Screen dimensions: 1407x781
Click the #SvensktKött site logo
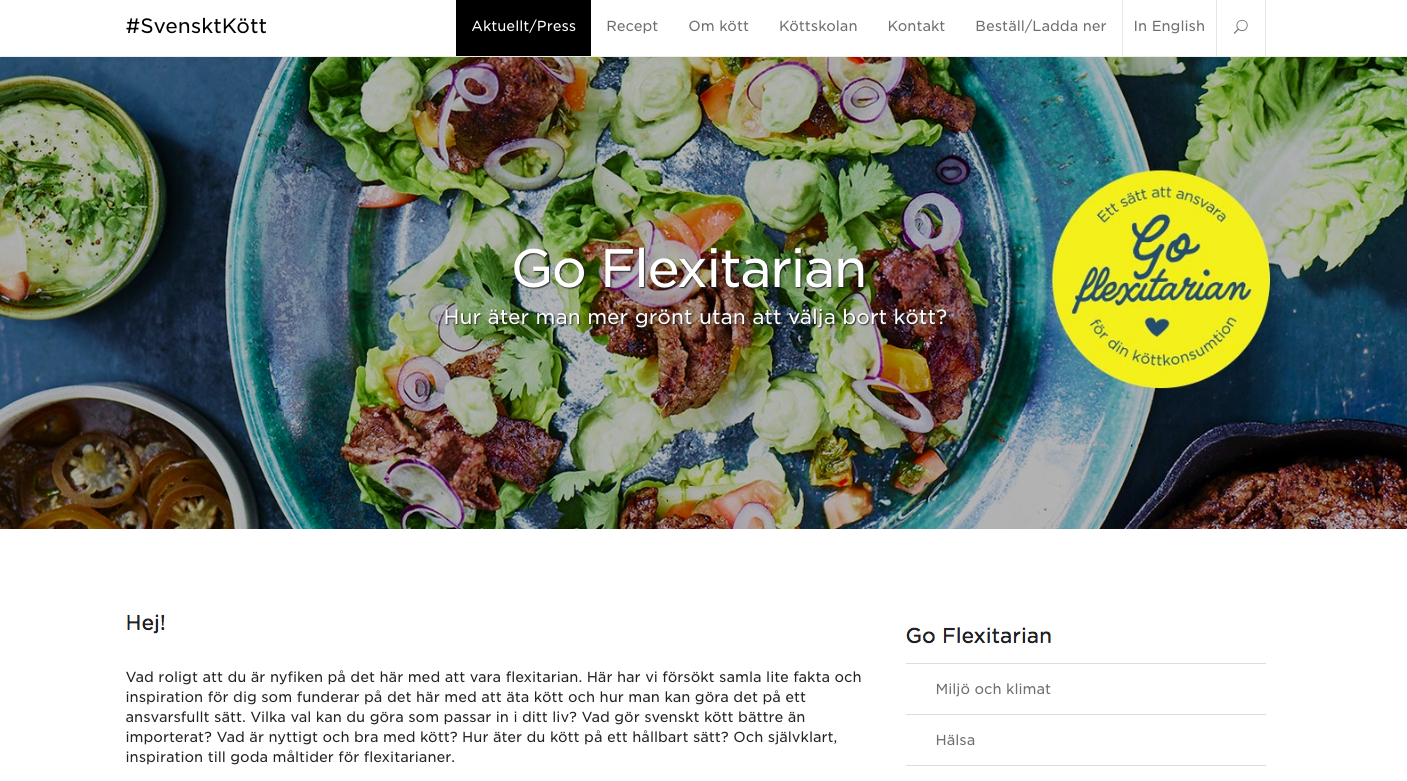(196, 26)
